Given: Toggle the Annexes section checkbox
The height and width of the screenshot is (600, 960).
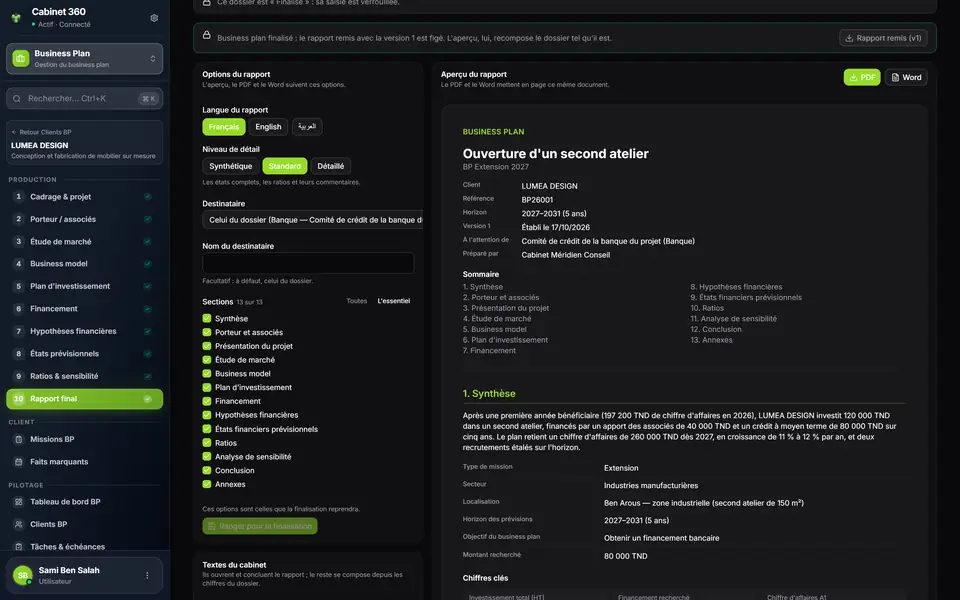Looking at the screenshot, I should [207, 484].
